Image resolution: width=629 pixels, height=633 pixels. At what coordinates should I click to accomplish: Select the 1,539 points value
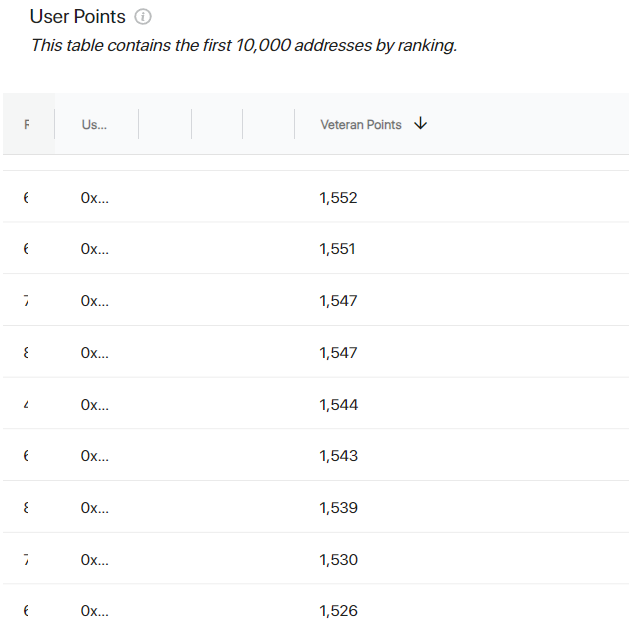coord(338,508)
